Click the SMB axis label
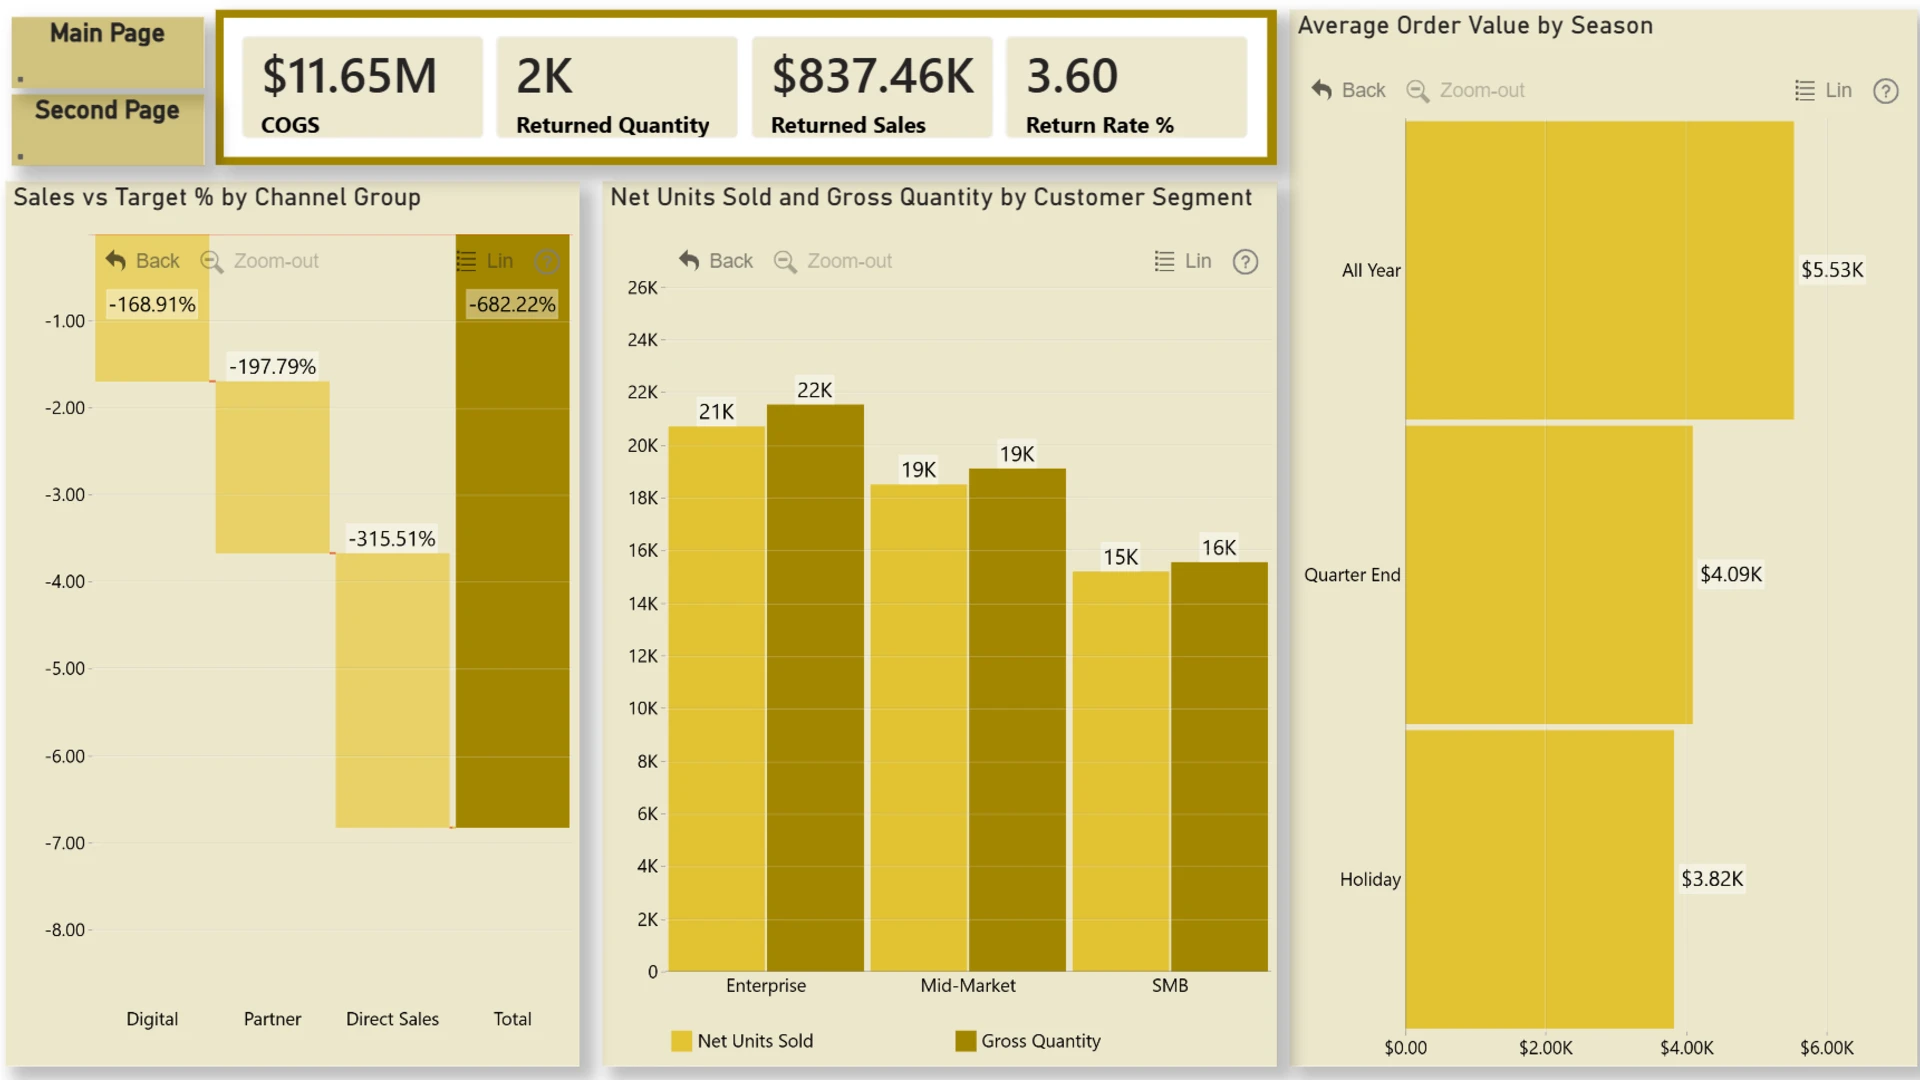Screen dimensions: 1920x1080 coord(1170,986)
